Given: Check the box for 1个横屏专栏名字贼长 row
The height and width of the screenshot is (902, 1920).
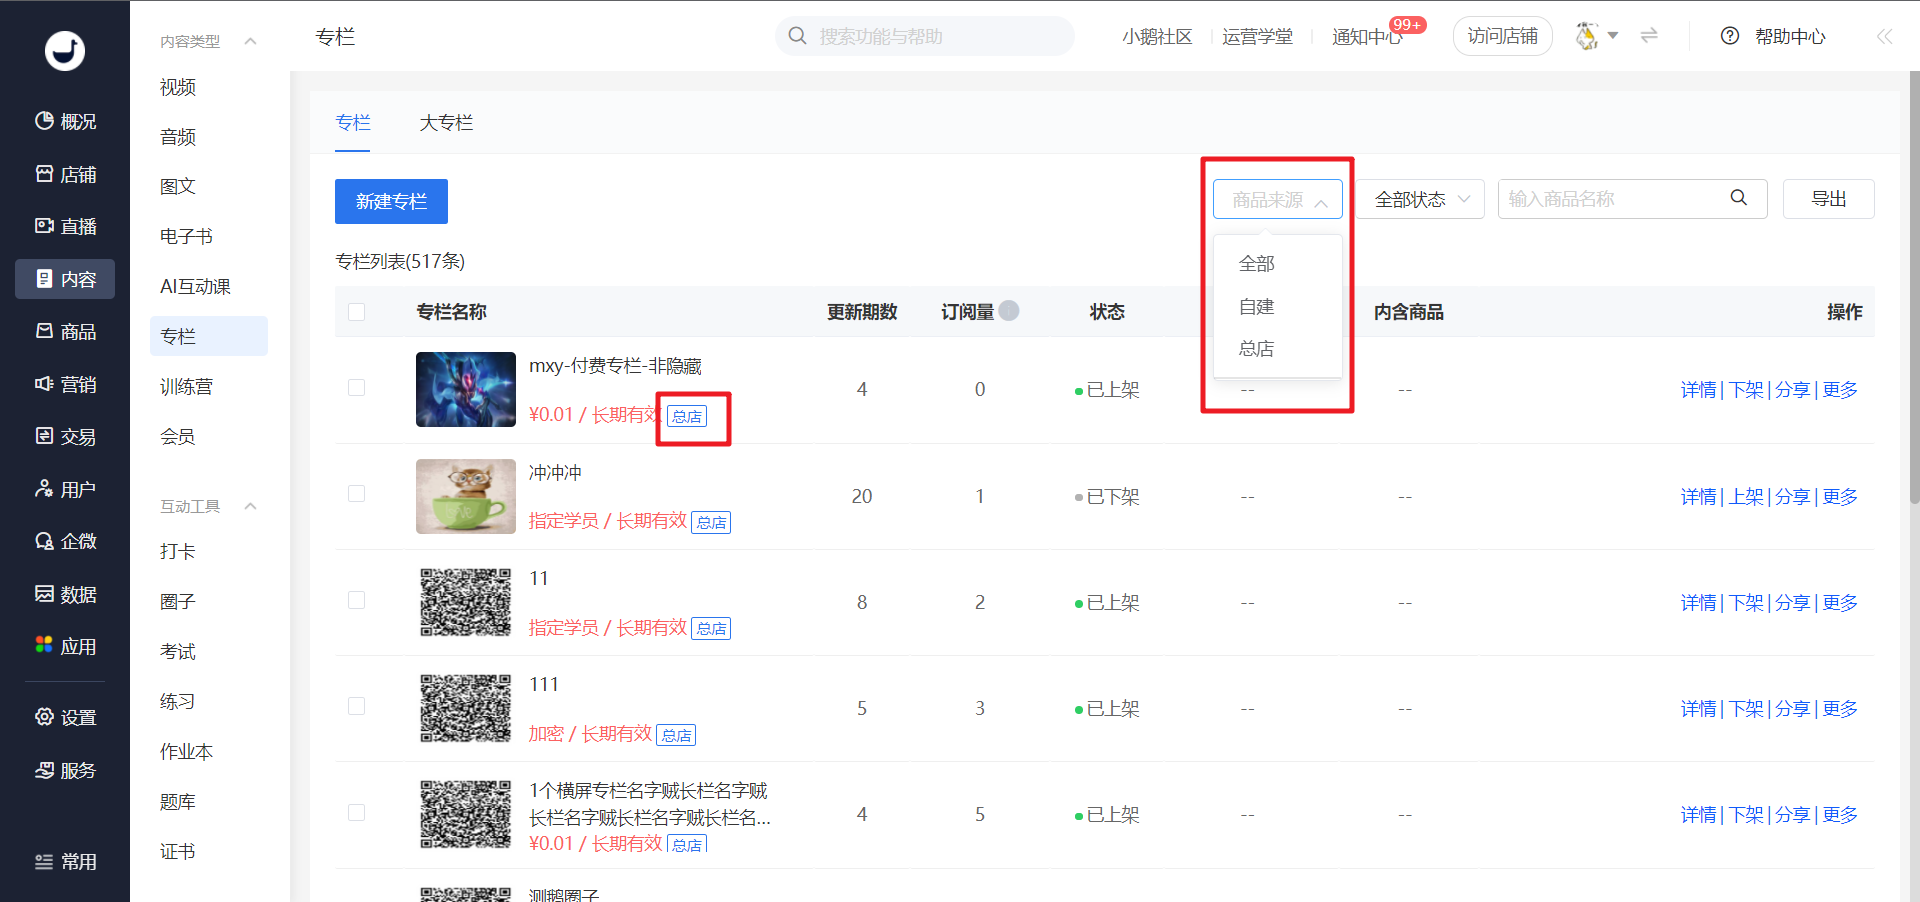Looking at the screenshot, I should [x=356, y=813].
